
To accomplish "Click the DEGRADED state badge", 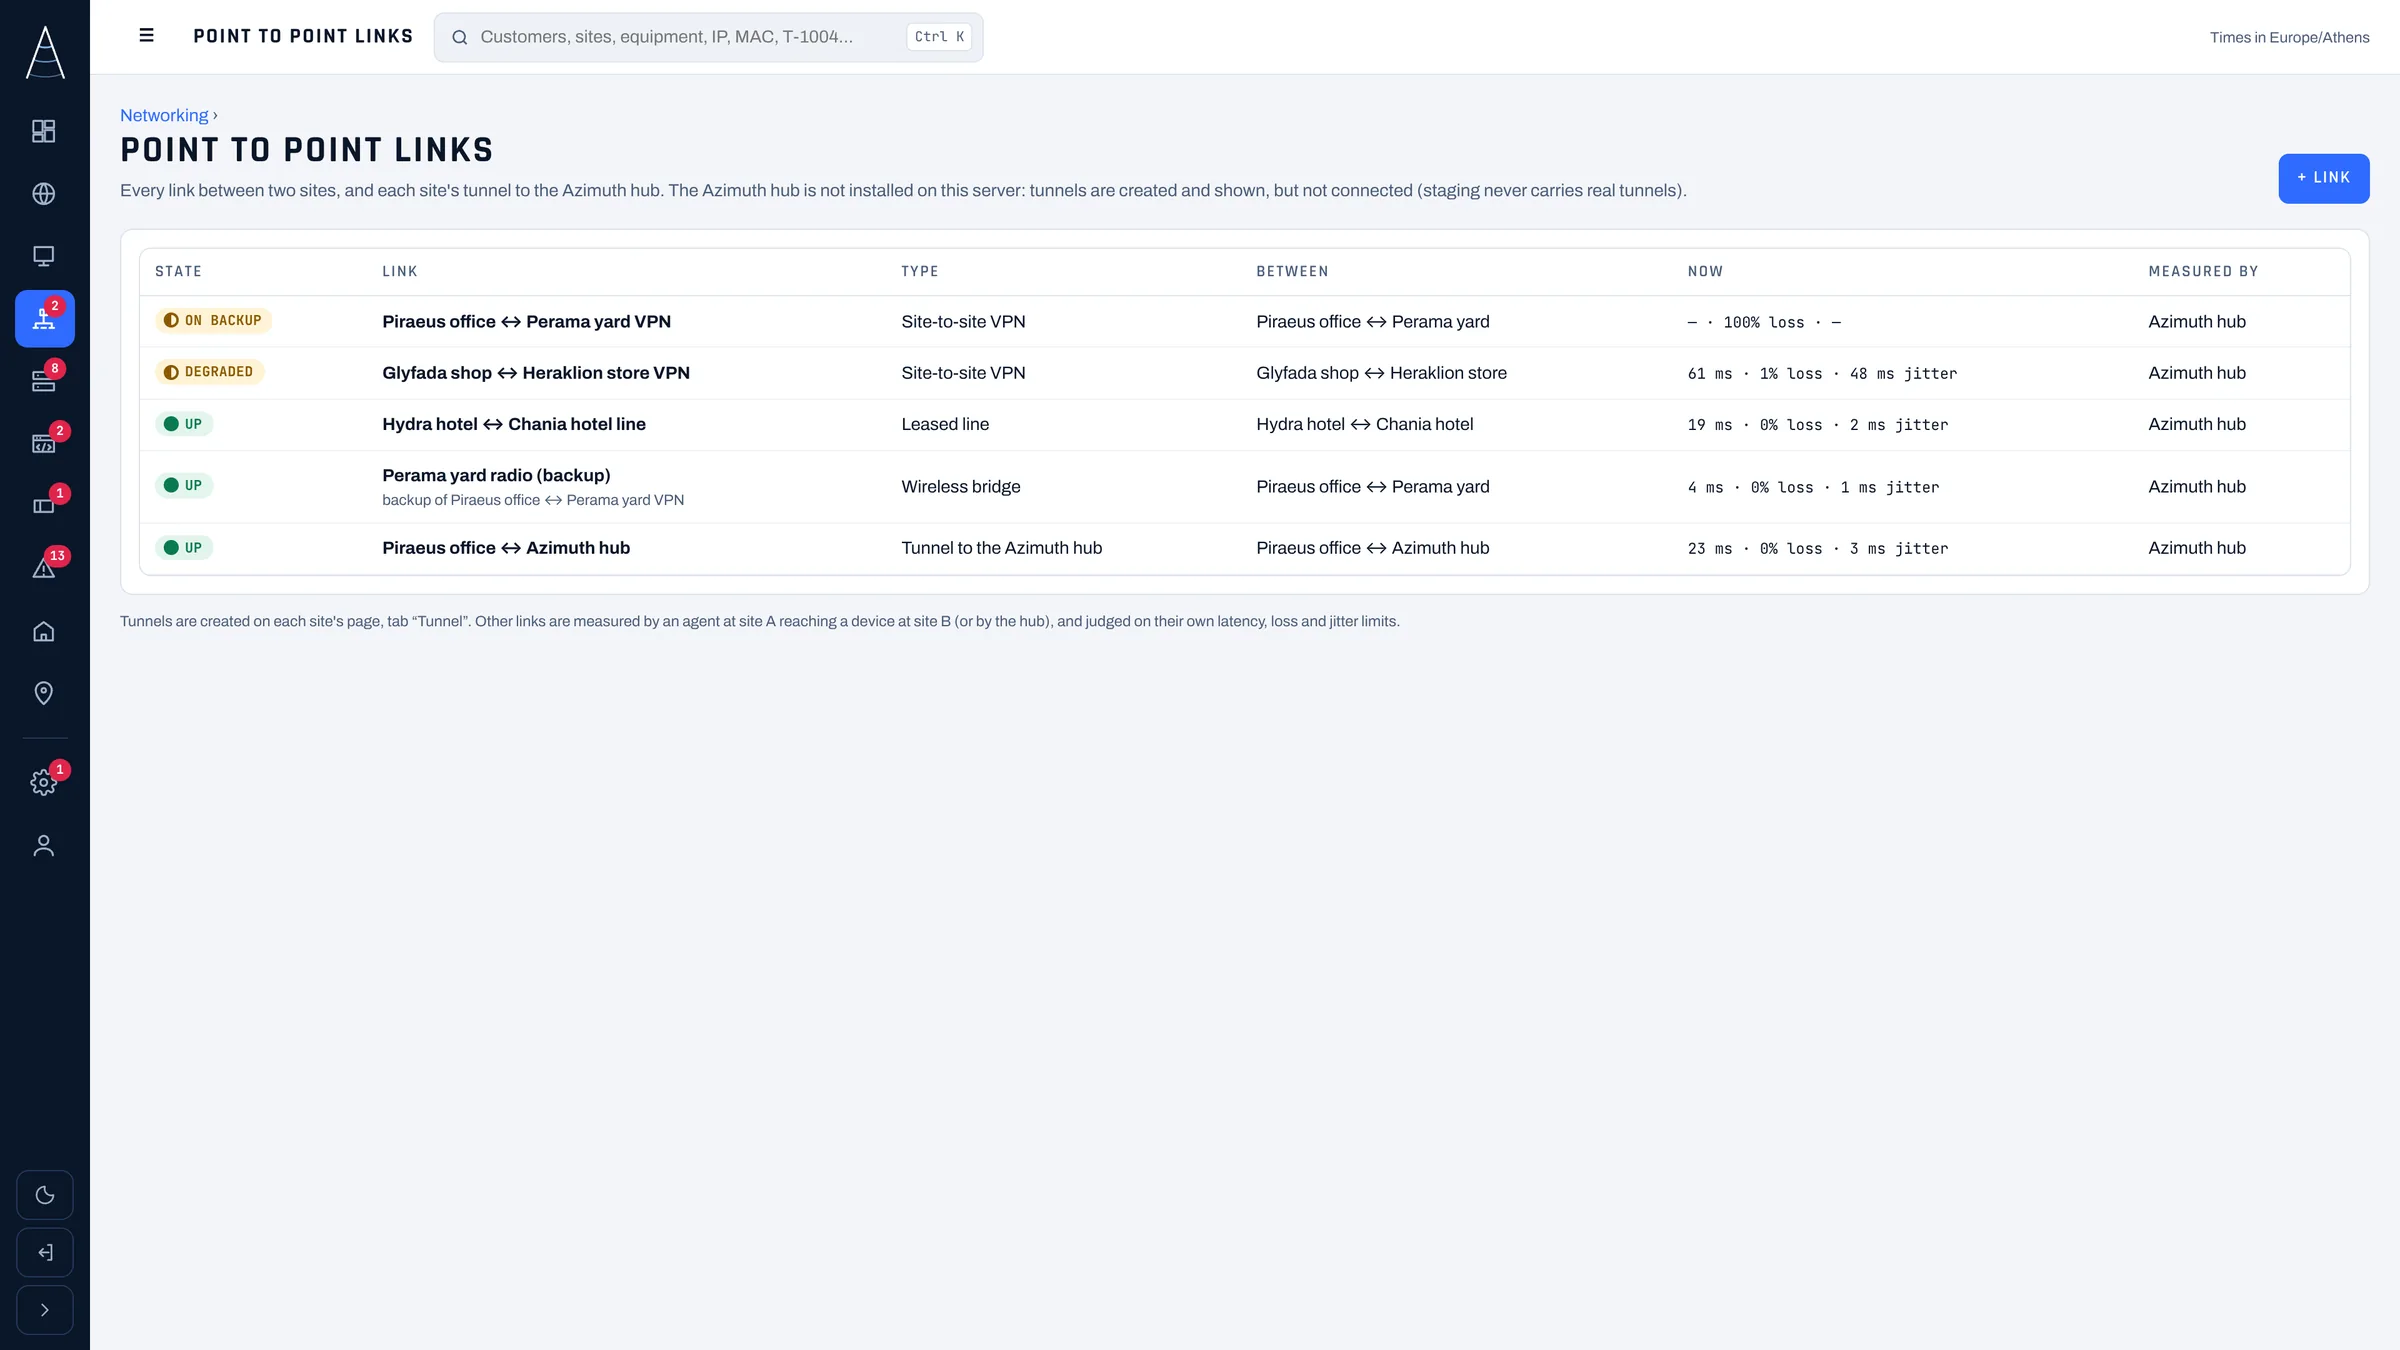I will coord(209,372).
